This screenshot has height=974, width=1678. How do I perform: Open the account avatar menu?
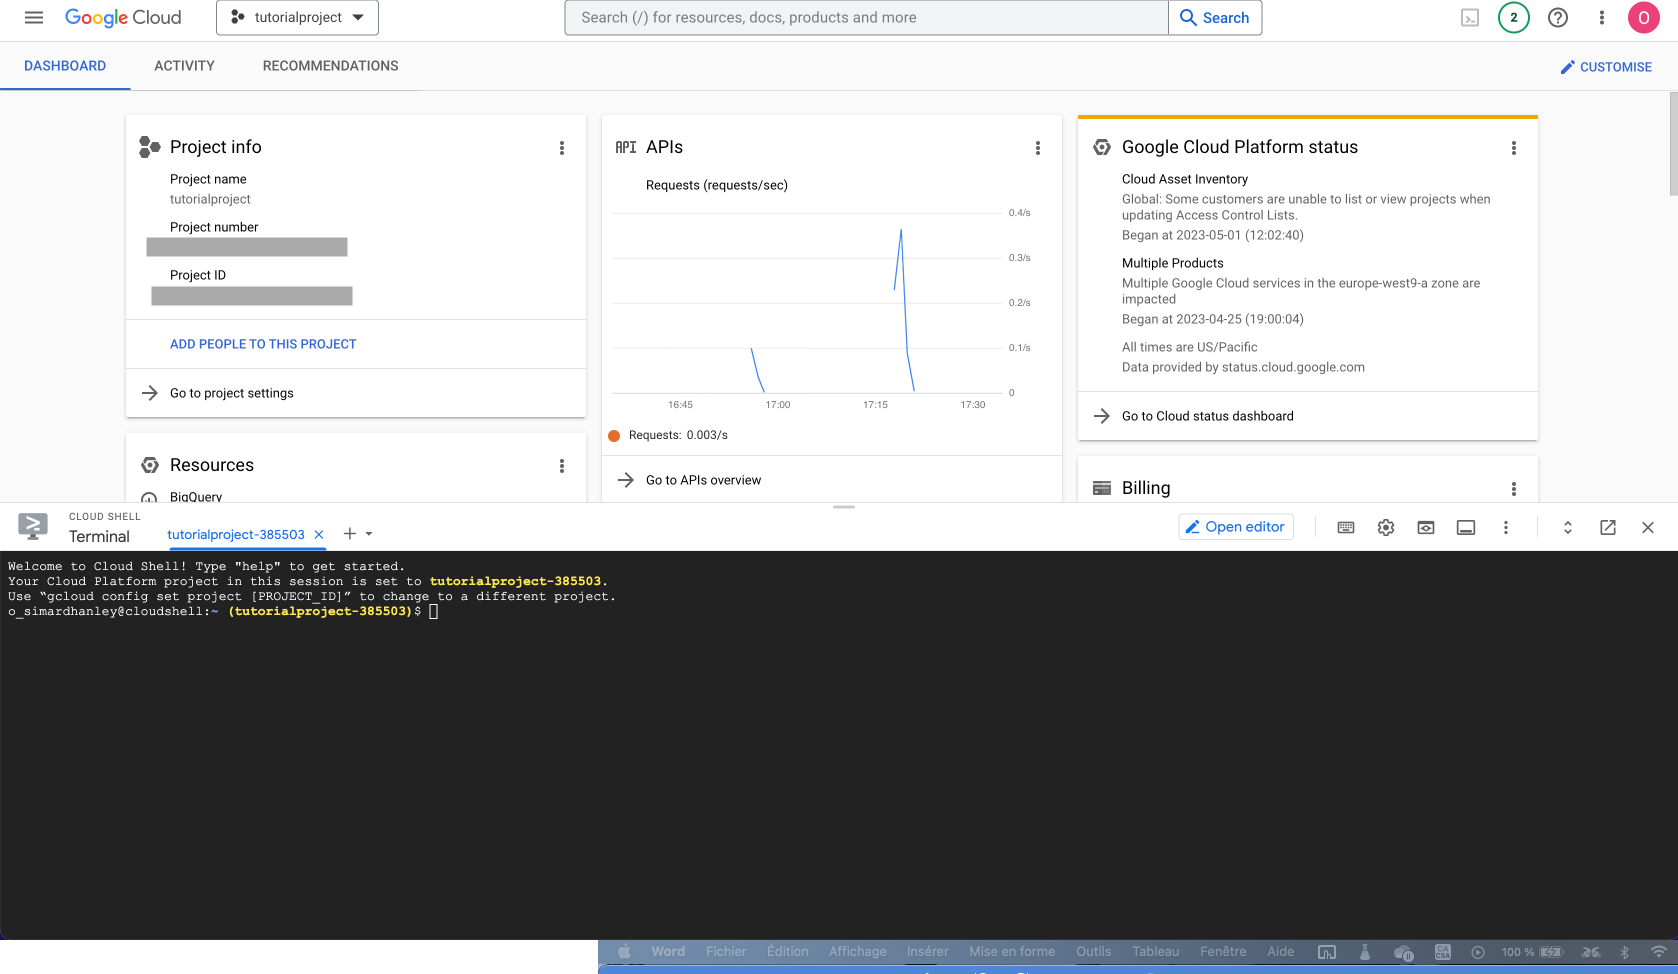(x=1644, y=18)
